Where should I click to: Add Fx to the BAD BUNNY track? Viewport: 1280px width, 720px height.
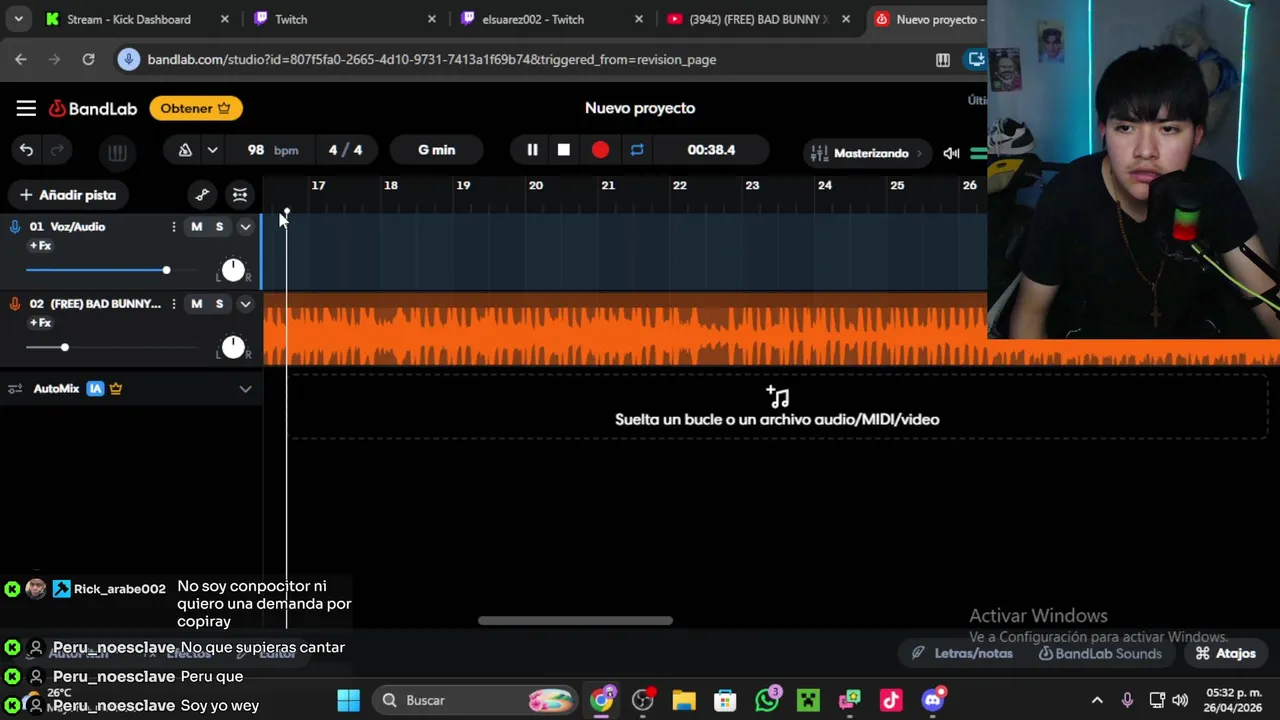(40, 323)
